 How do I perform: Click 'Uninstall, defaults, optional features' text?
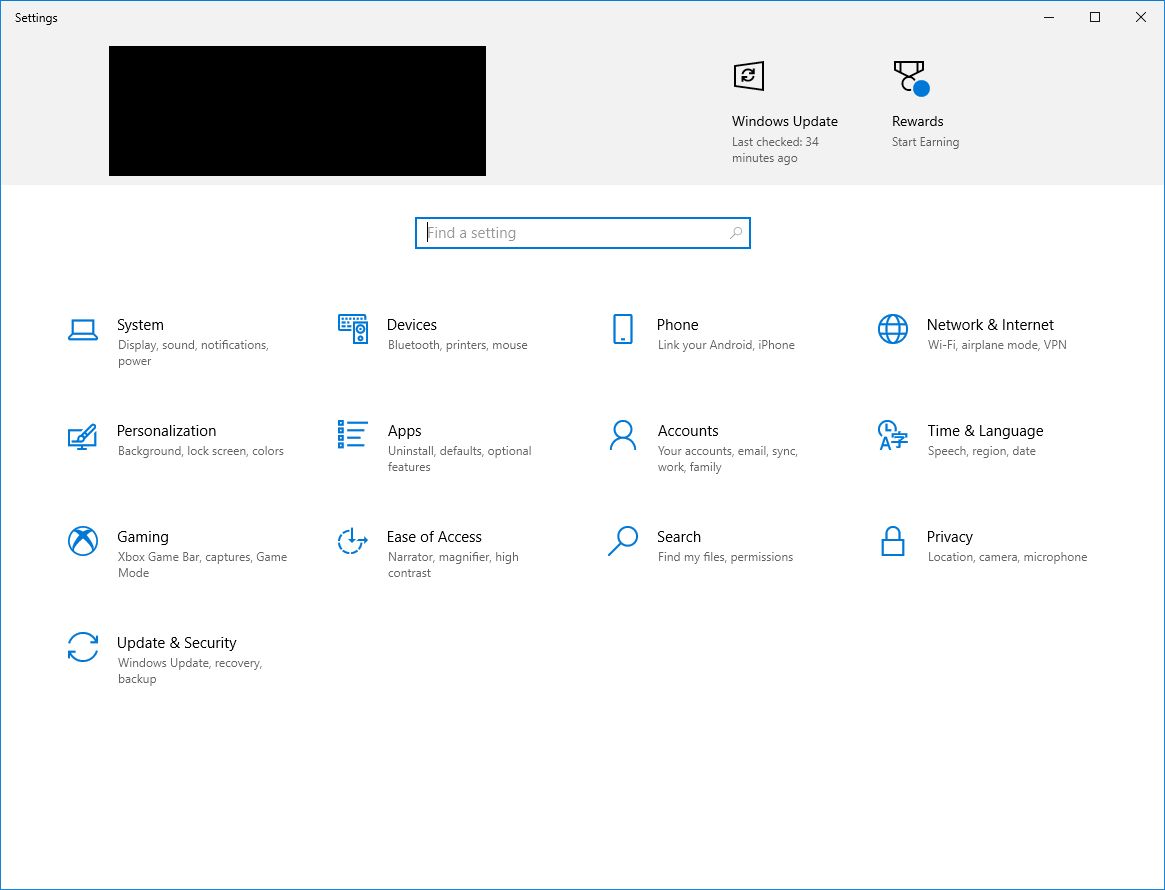pyautogui.click(x=459, y=458)
